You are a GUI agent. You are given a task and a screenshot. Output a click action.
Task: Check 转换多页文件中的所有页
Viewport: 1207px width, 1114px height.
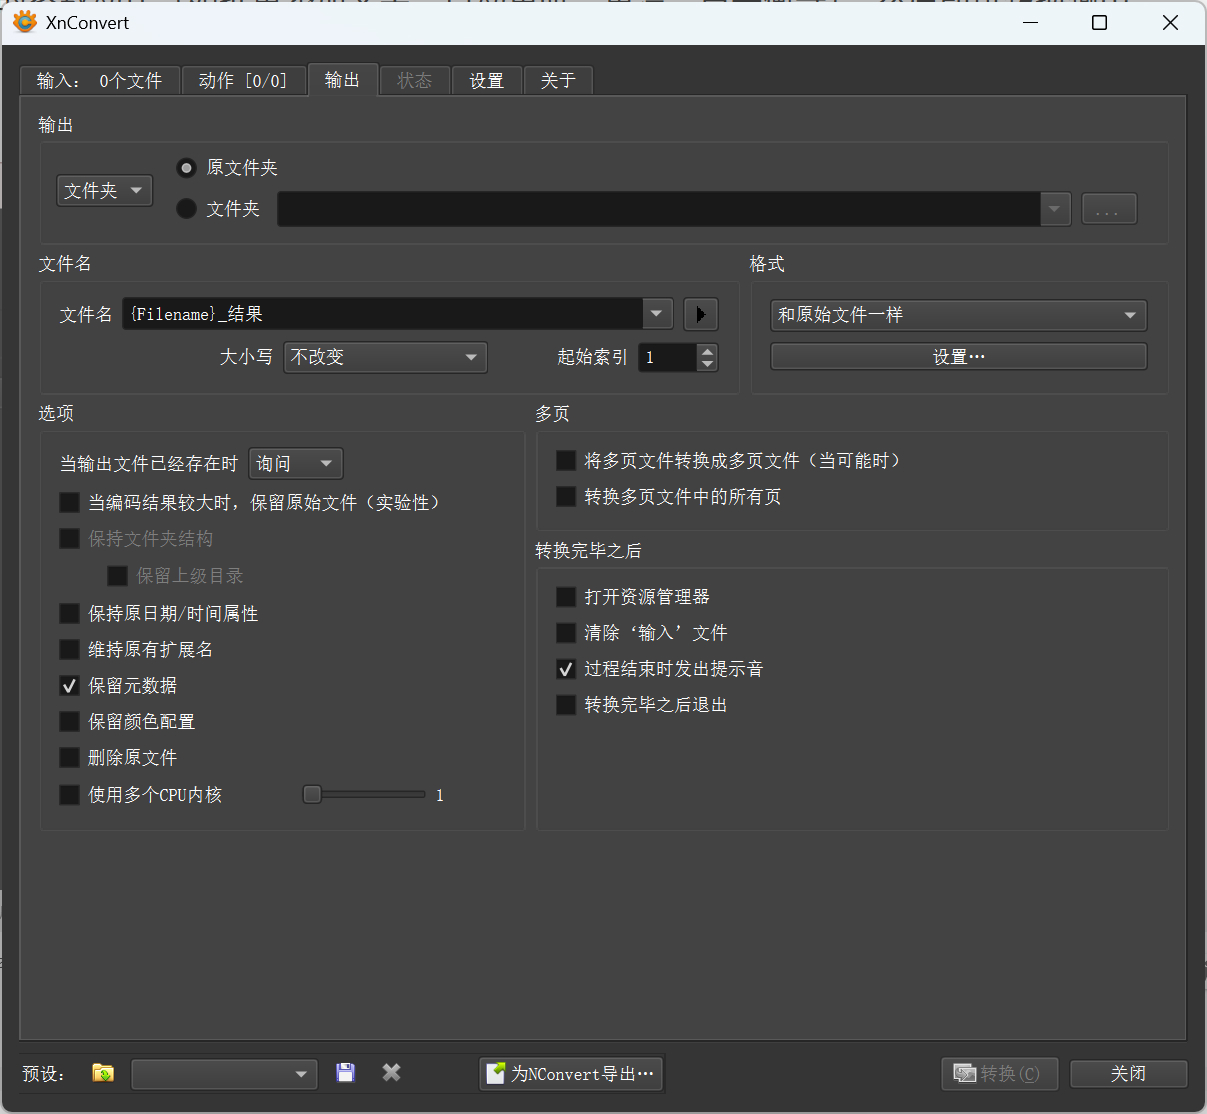[x=566, y=496]
